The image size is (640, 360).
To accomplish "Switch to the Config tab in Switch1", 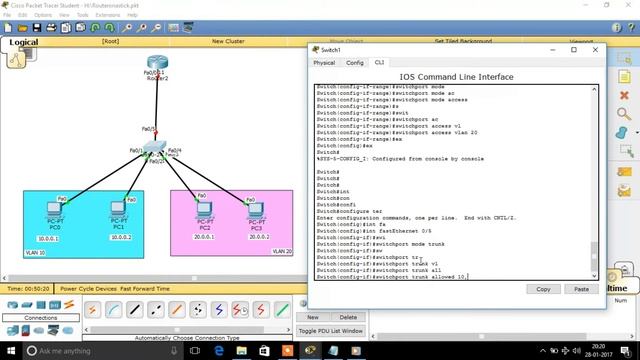I will (355, 63).
